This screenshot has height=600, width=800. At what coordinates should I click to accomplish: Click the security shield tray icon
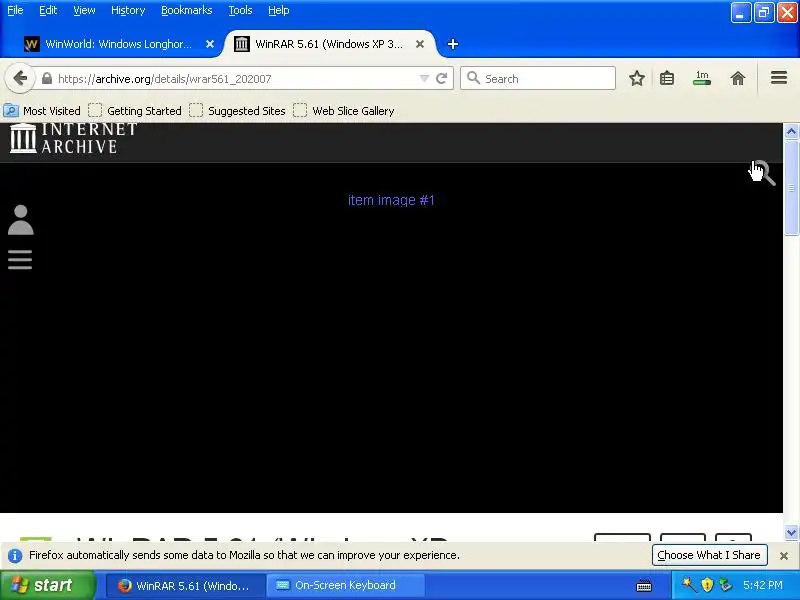pos(707,585)
